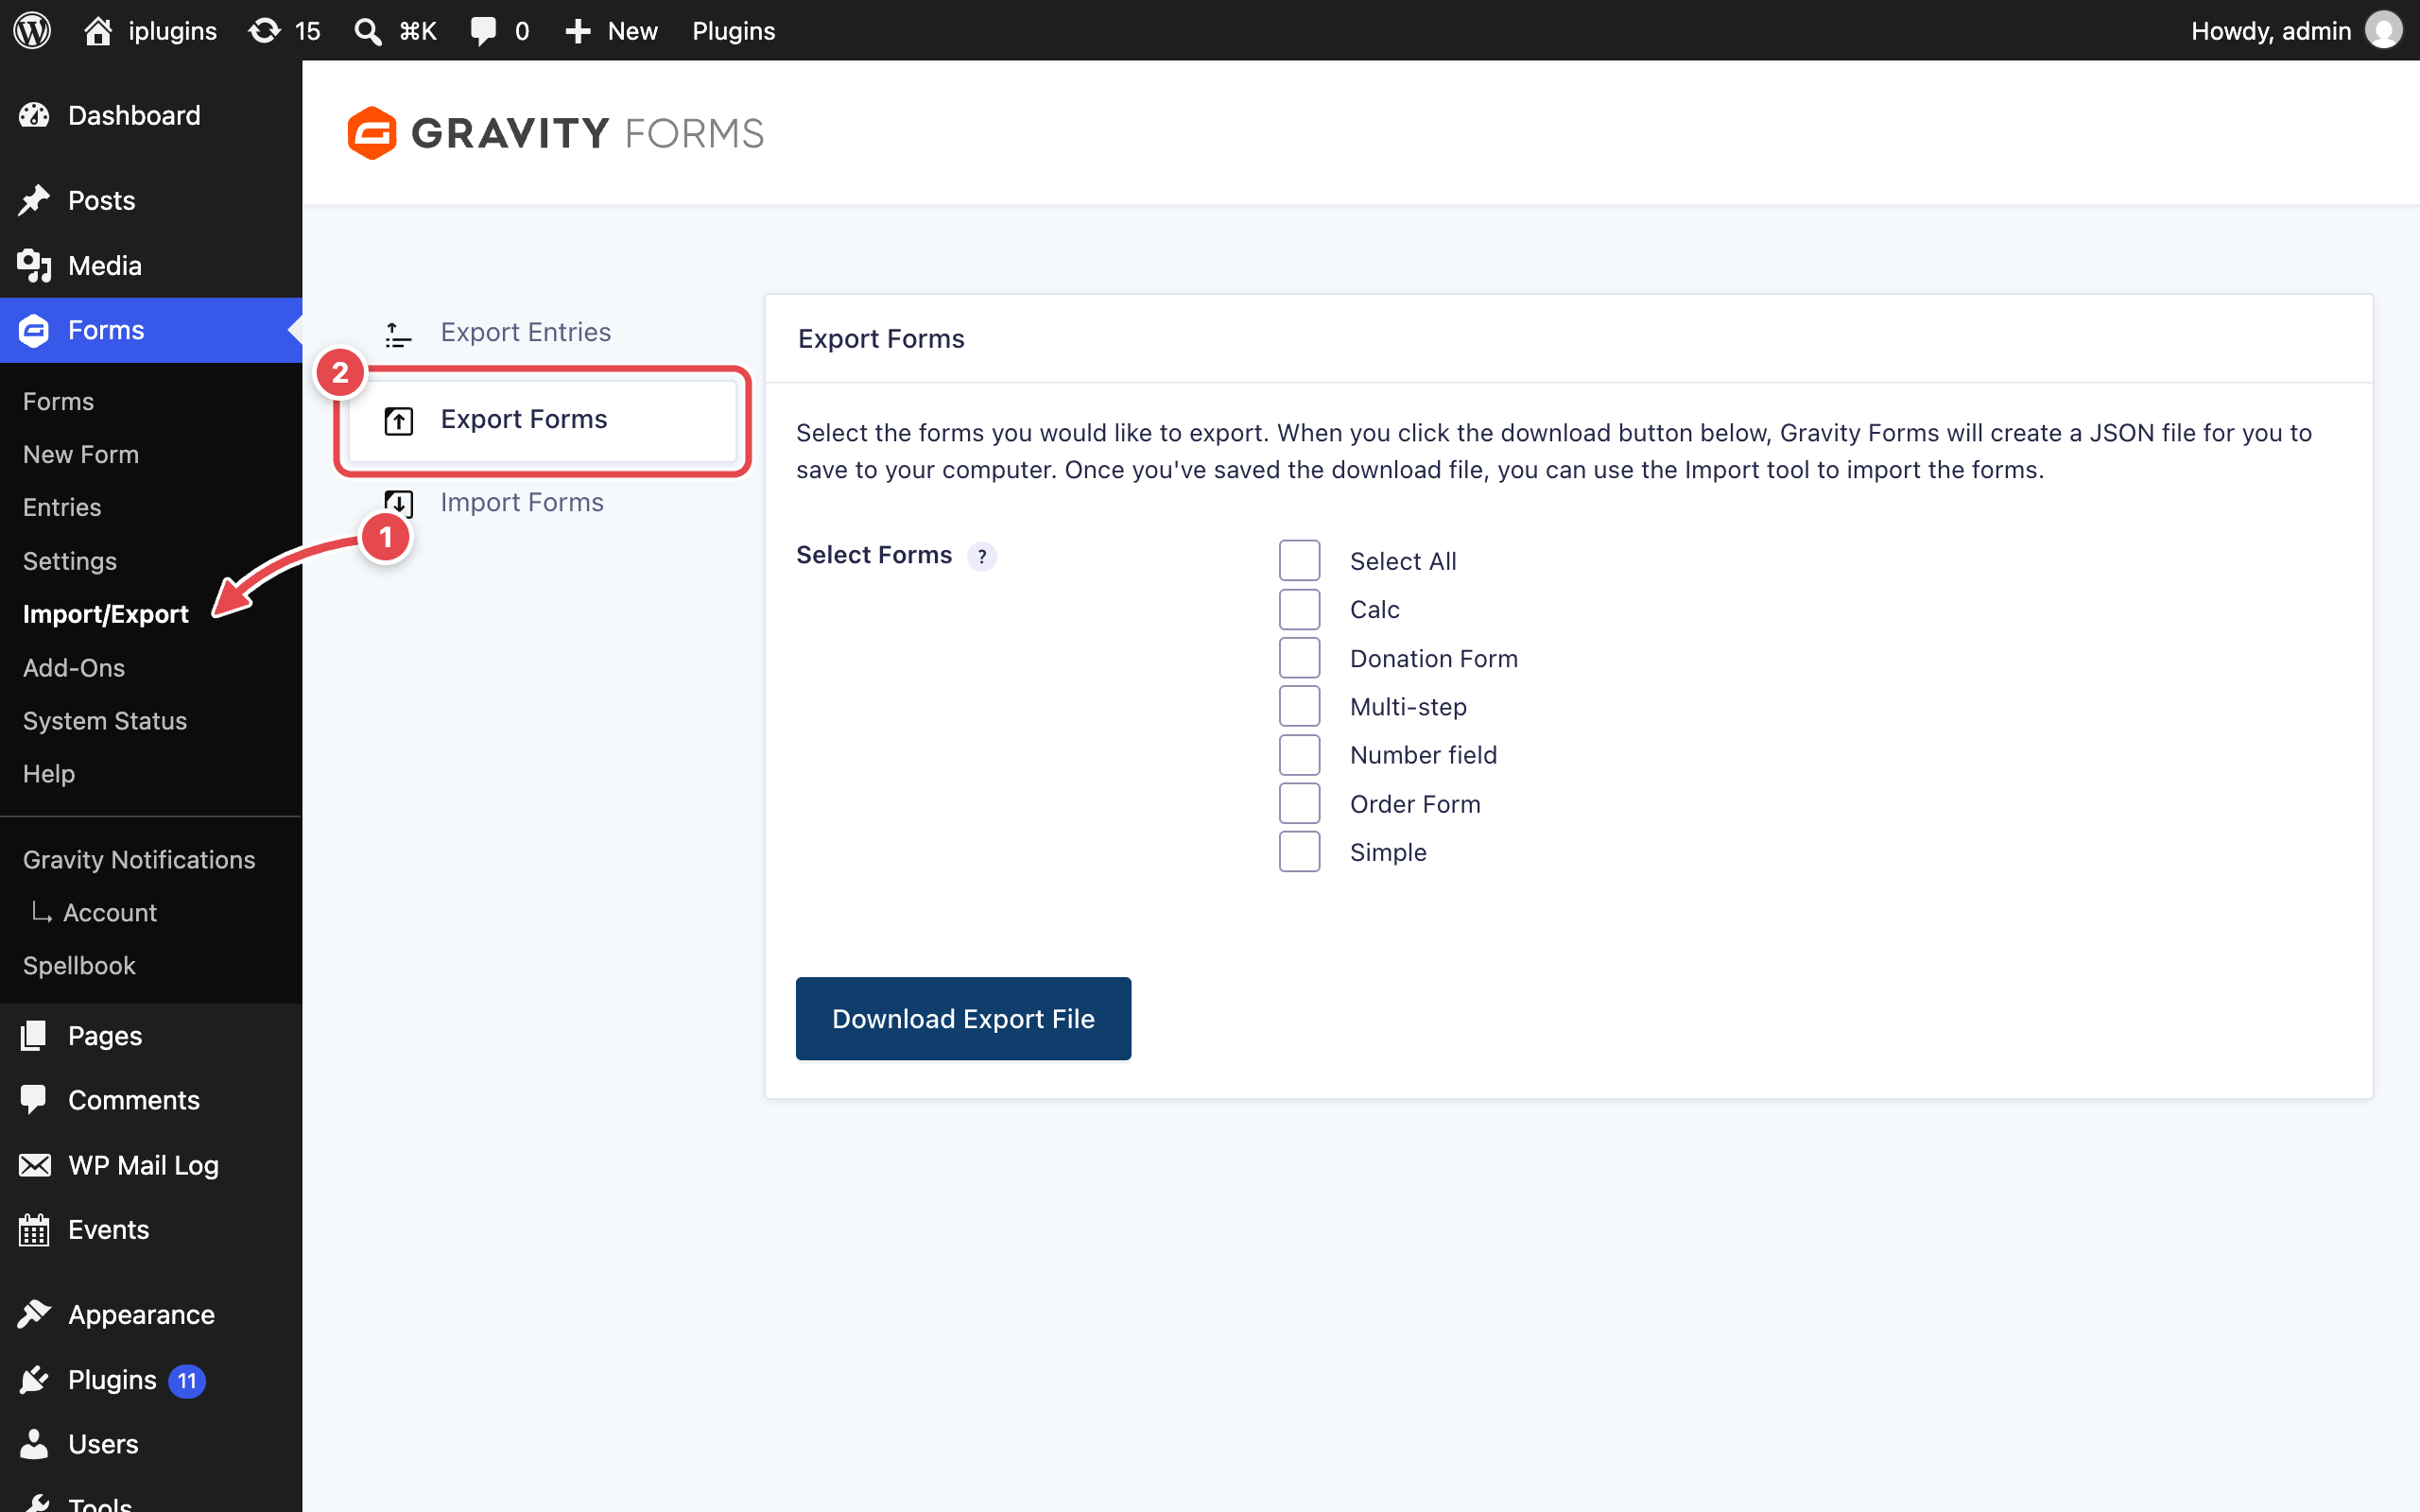Click the Gravity Forms logo
Image resolution: width=2420 pixels, height=1512 pixels.
tap(555, 133)
